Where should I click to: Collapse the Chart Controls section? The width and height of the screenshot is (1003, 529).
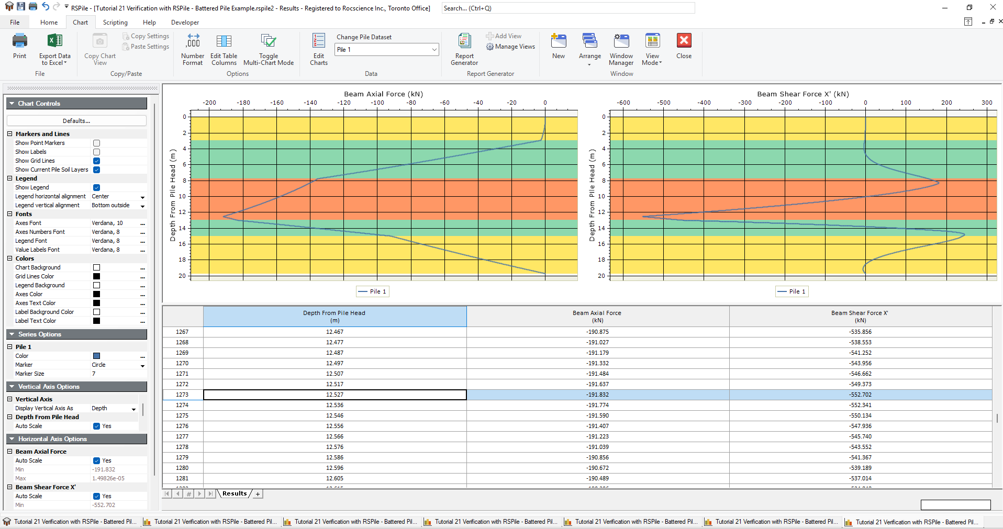(12, 104)
